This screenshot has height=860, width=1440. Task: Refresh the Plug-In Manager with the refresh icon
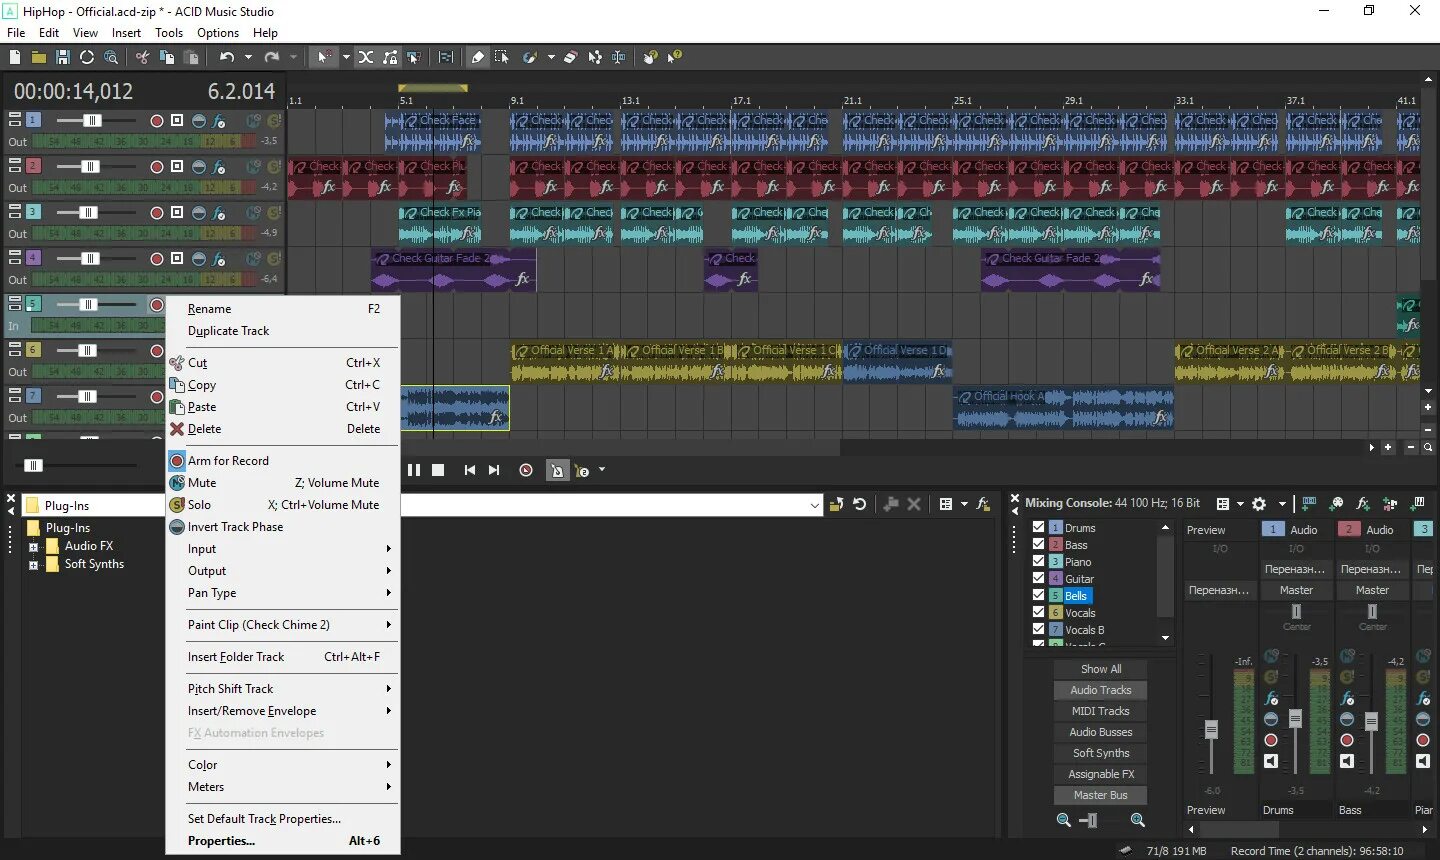[x=860, y=504]
